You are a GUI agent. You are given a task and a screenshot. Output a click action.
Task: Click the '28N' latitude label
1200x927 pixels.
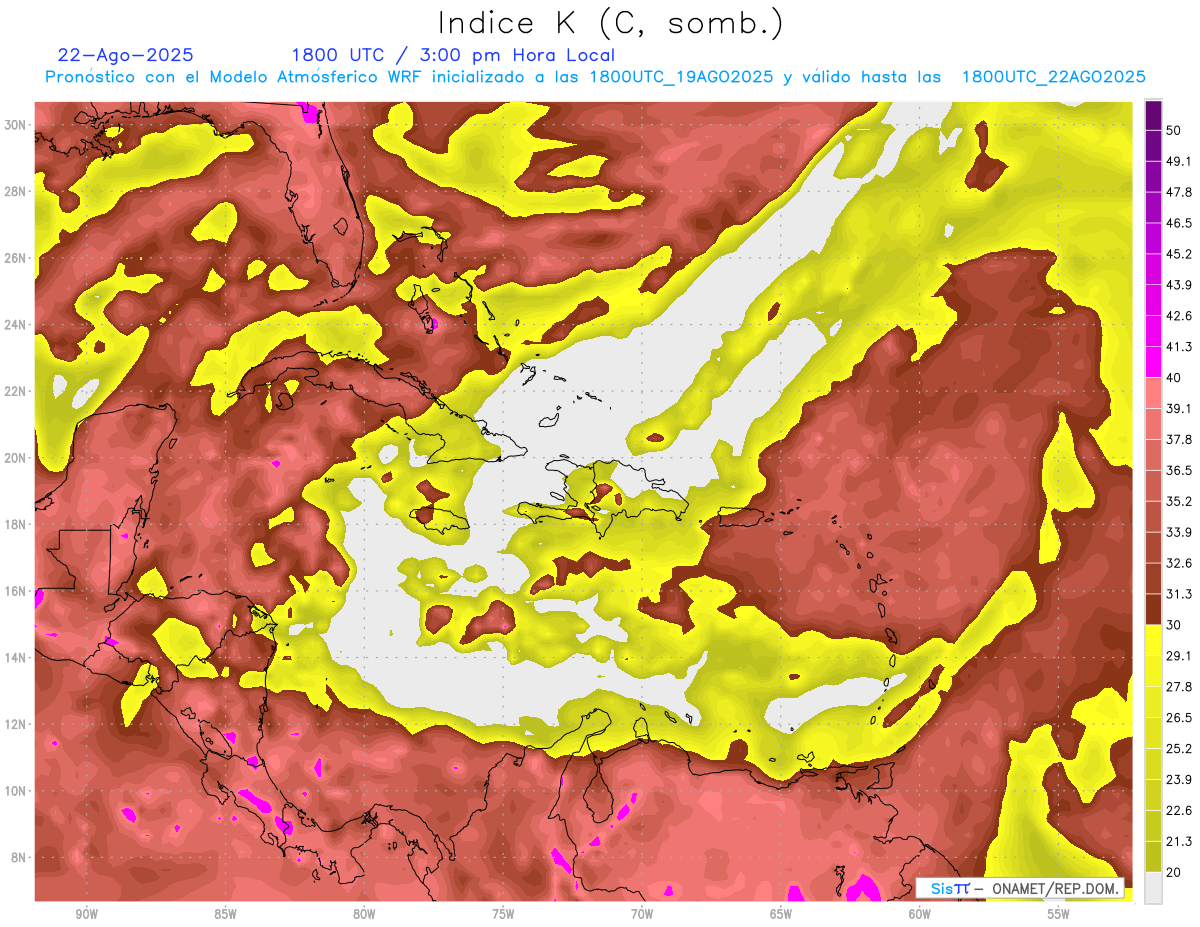point(15,191)
